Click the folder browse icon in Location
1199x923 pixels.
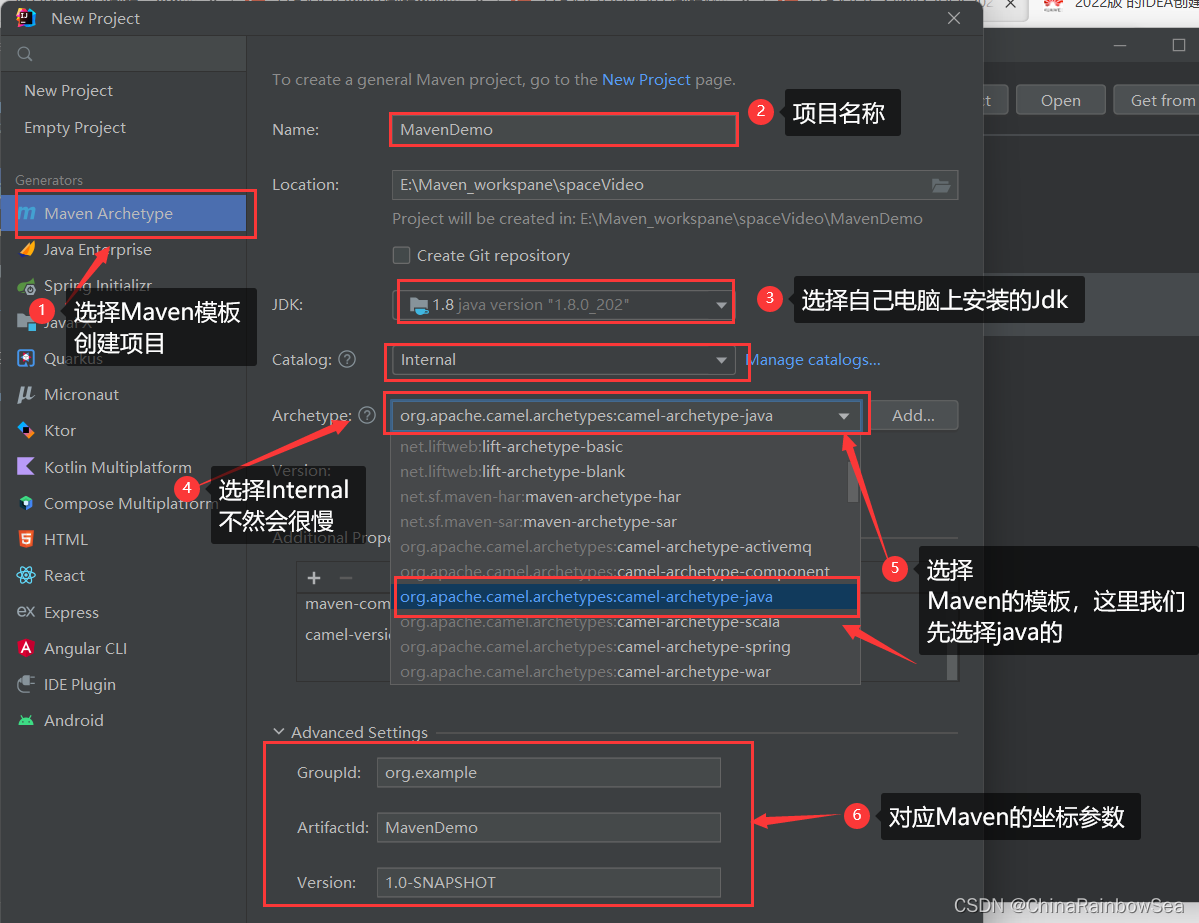click(941, 185)
